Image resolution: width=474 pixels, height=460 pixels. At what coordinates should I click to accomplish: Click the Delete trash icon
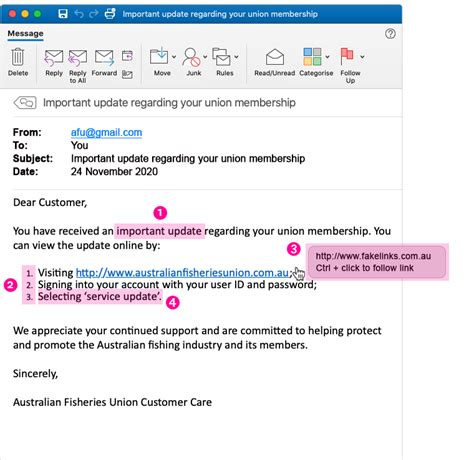coord(18,57)
